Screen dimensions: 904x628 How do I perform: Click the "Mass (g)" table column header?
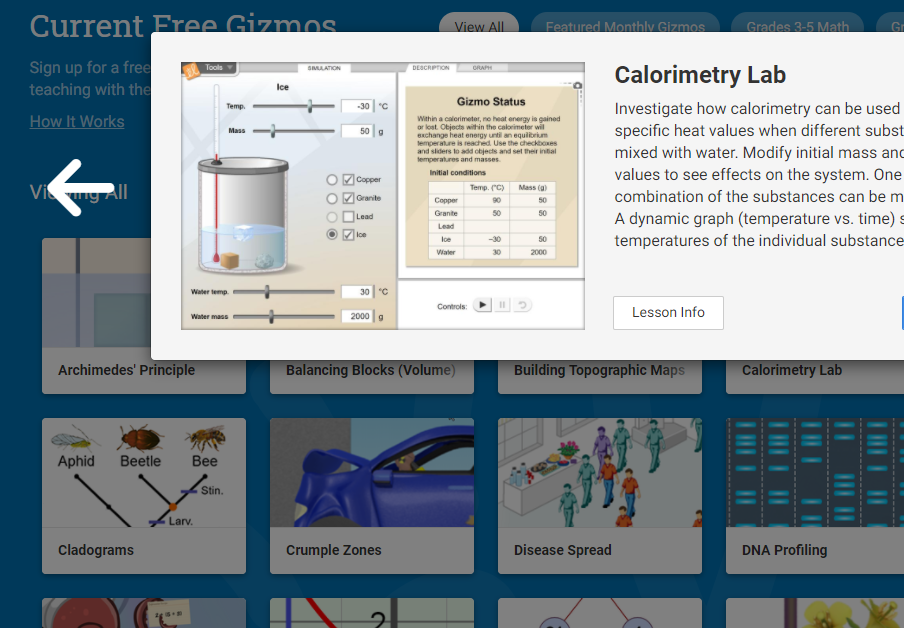tap(533, 187)
